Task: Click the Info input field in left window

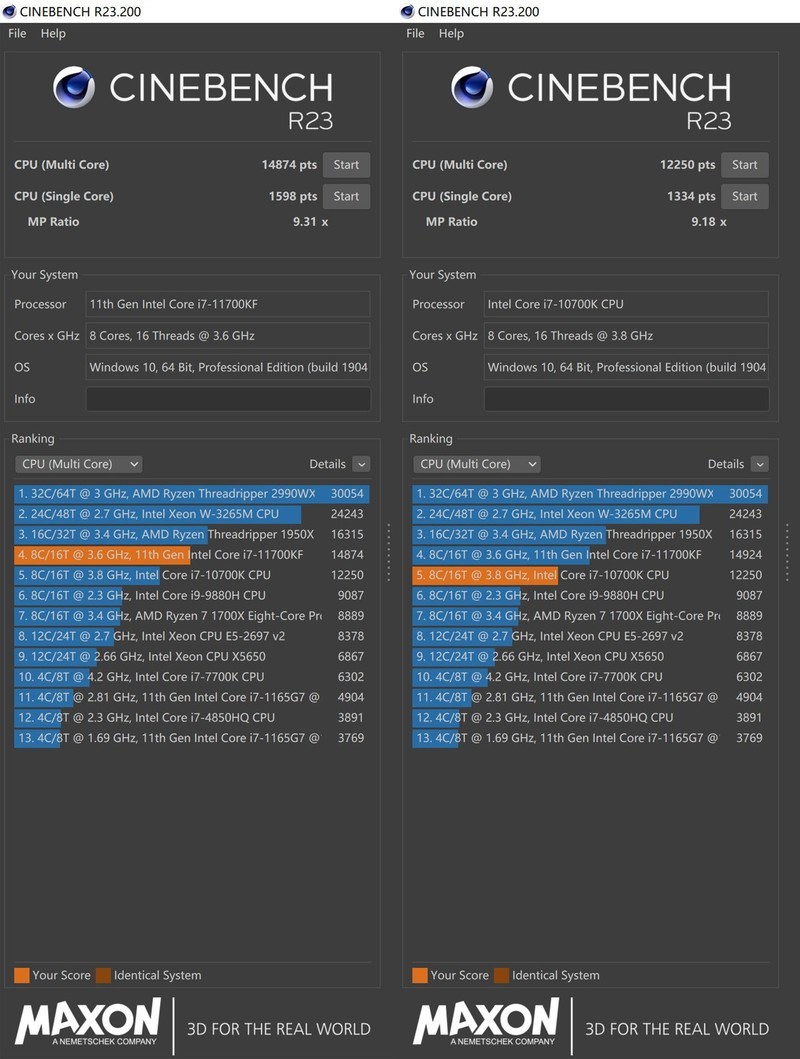Action: (228, 399)
